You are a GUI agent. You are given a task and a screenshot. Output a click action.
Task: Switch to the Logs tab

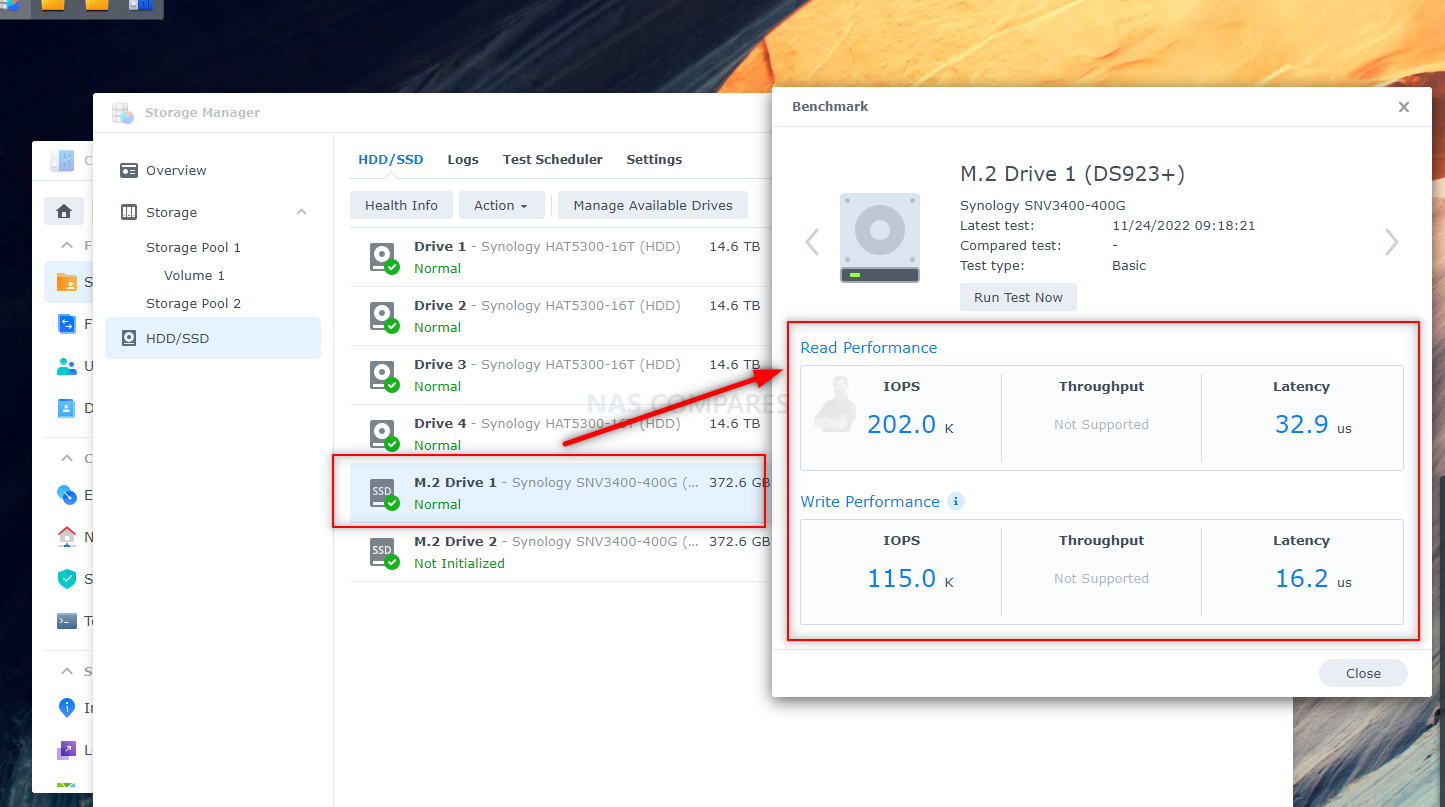(x=463, y=160)
